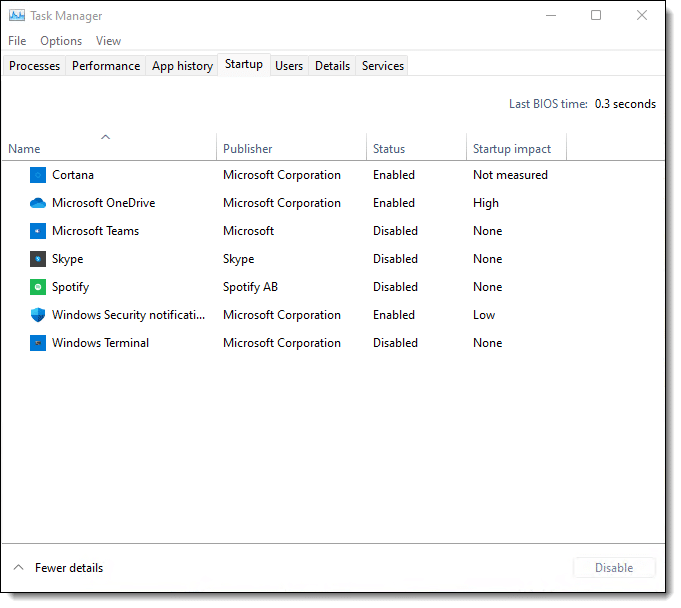Image resolution: width=681 pixels, height=608 pixels.
Task: Select the Windows Security notificati... entry
Action: 129,315
